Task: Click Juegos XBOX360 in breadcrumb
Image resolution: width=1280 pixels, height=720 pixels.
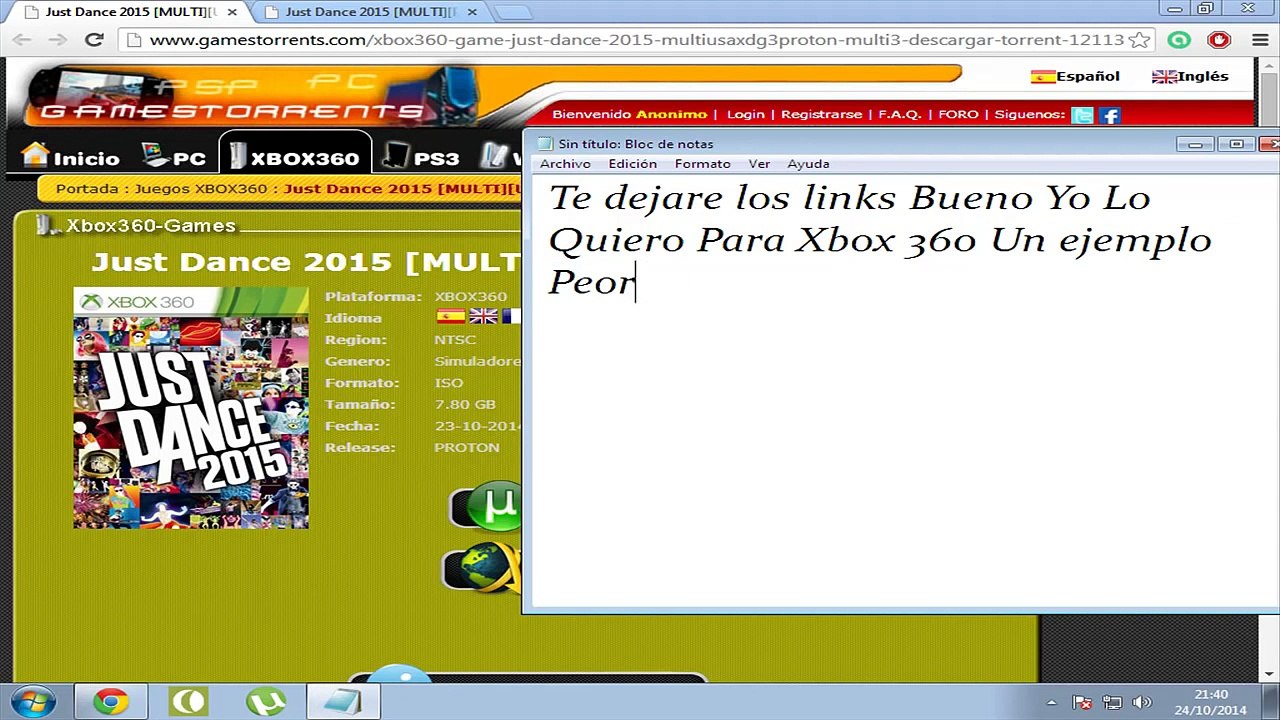Action: [x=201, y=188]
